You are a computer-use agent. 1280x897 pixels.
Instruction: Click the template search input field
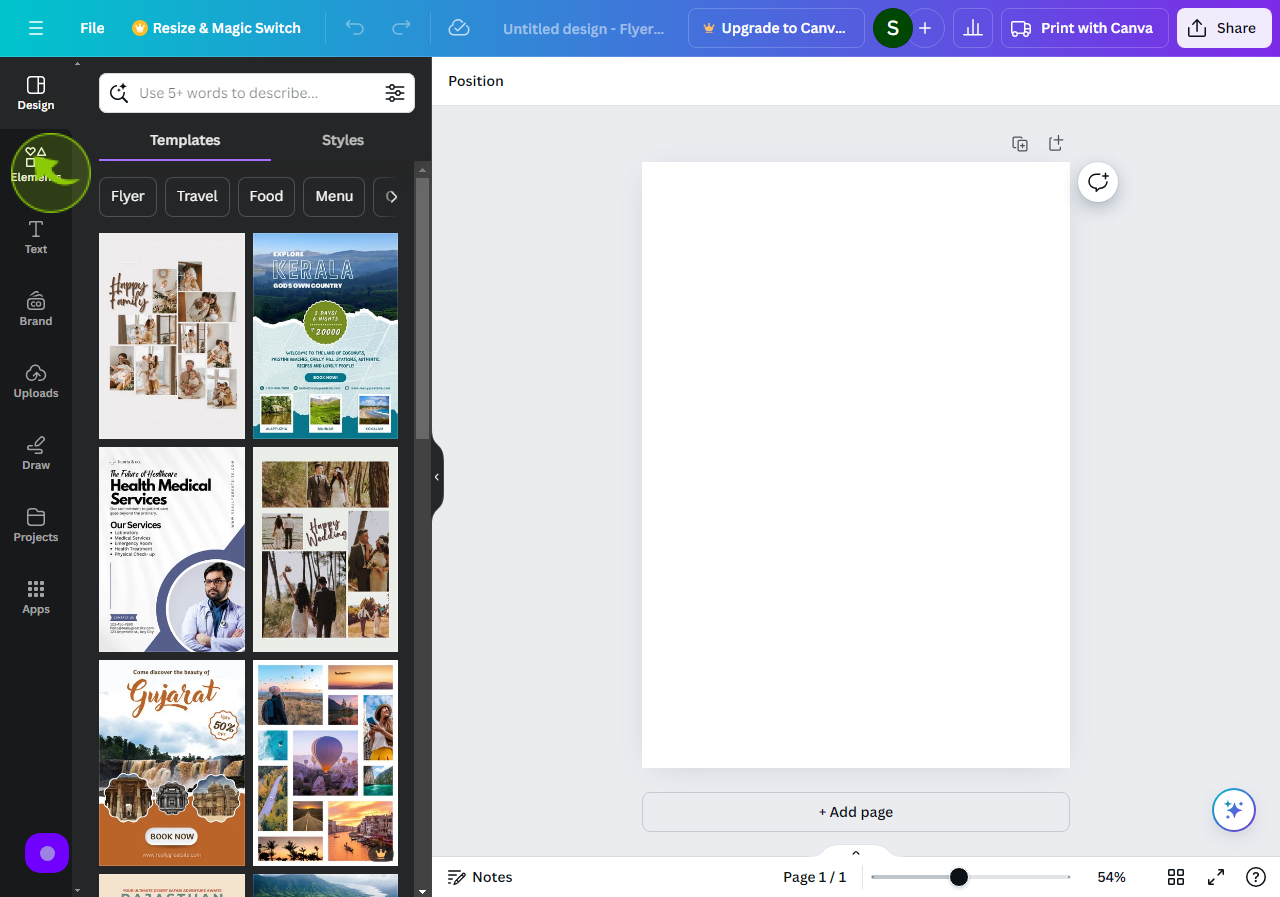tap(257, 93)
